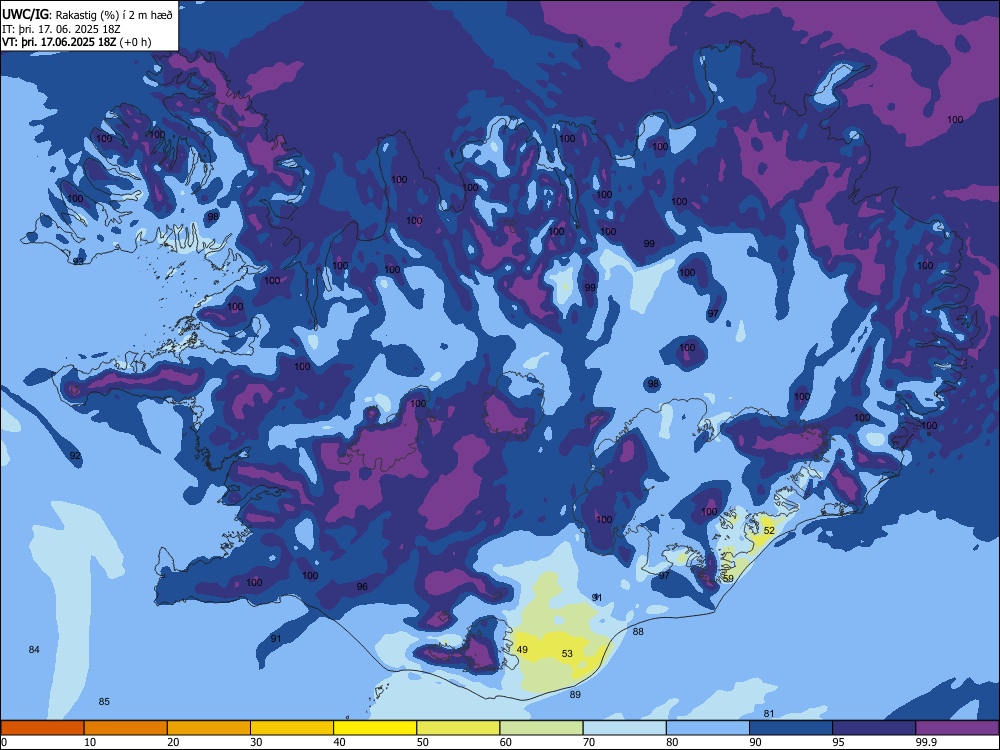Click the legend tick label '99.9'
1000x750 pixels.
click(925, 742)
